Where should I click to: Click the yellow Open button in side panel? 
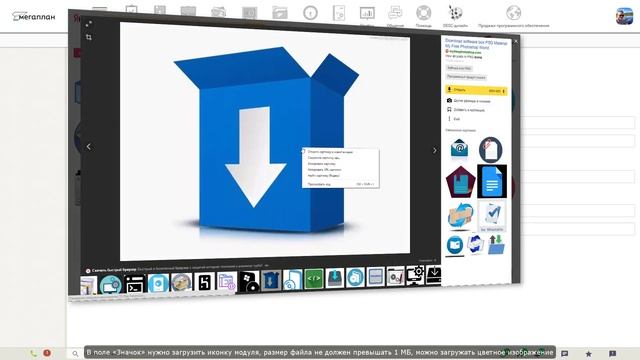(476, 90)
